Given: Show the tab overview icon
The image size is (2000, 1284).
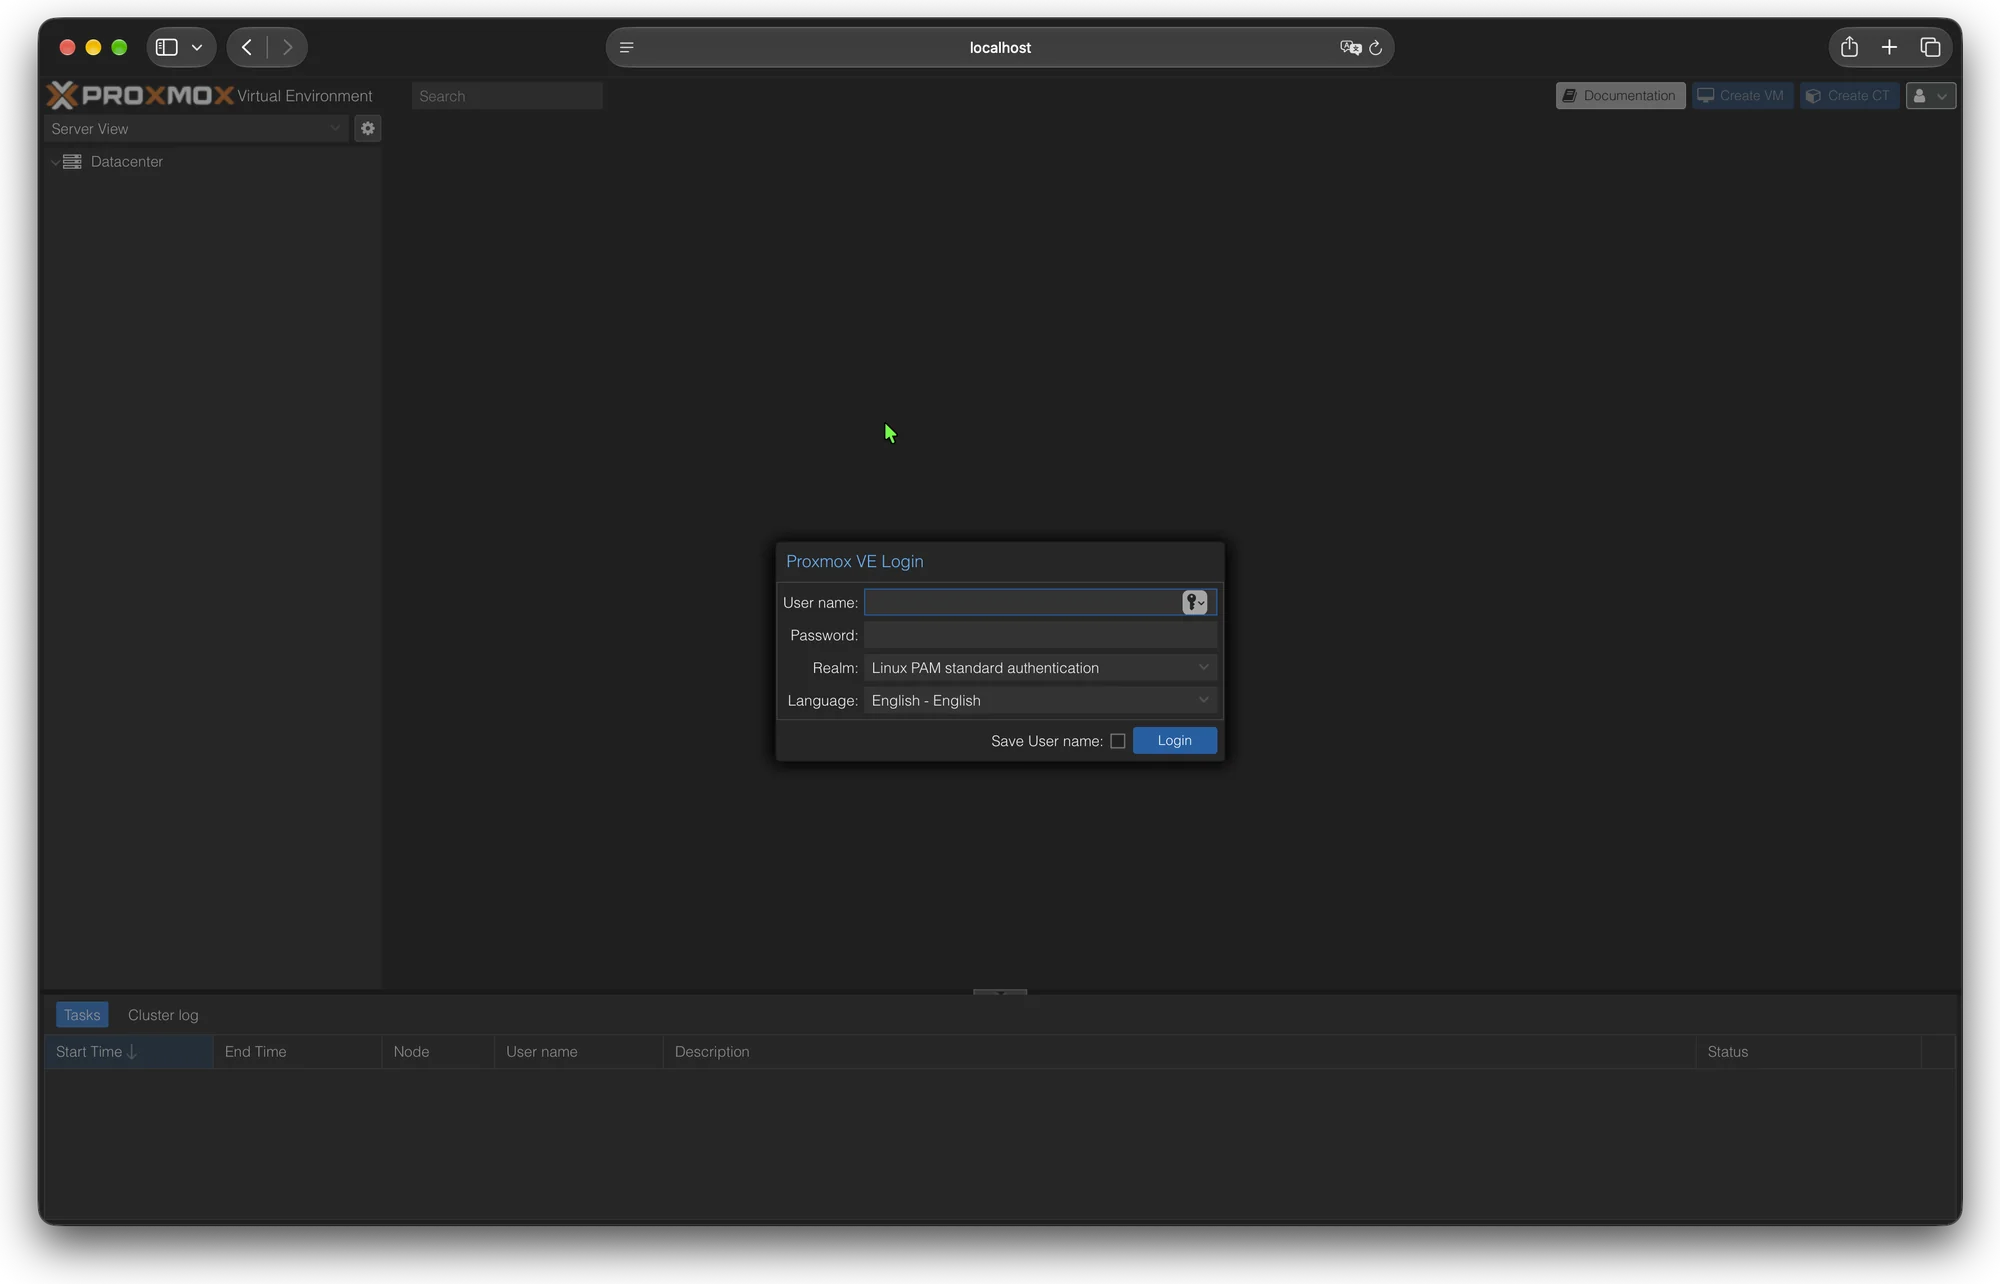Looking at the screenshot, I should 1930,47.
